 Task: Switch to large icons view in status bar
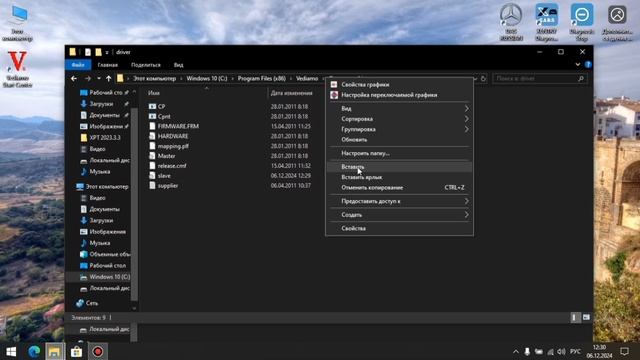pos(586,317)
